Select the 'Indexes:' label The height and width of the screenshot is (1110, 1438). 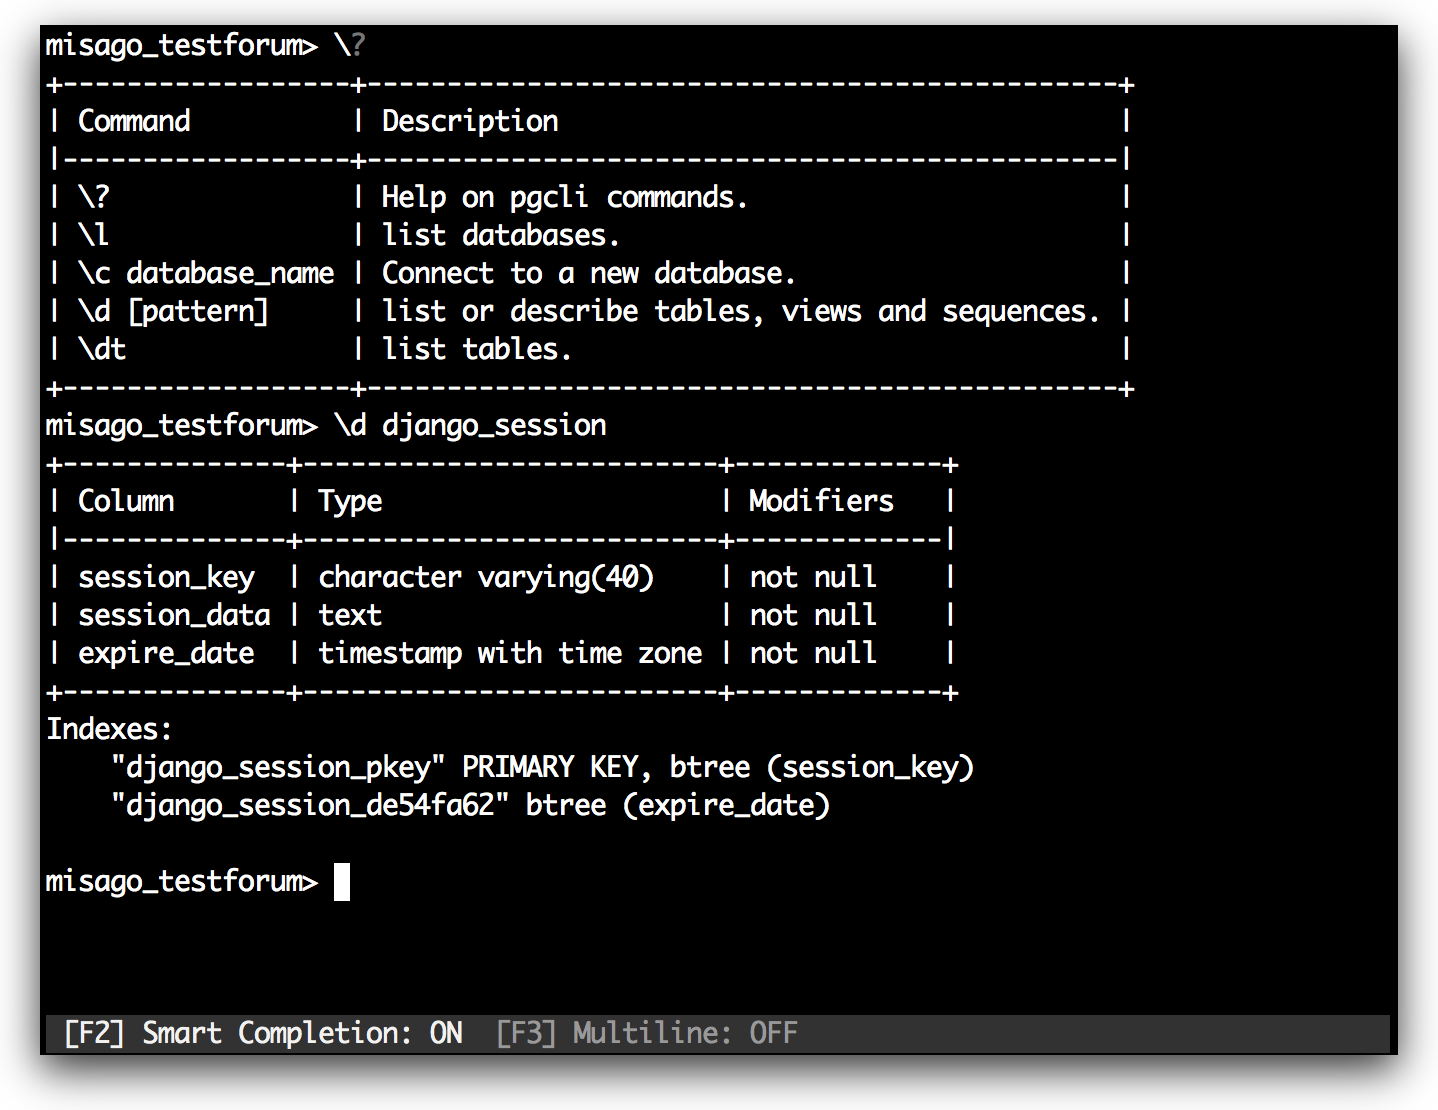pos(110,729)
